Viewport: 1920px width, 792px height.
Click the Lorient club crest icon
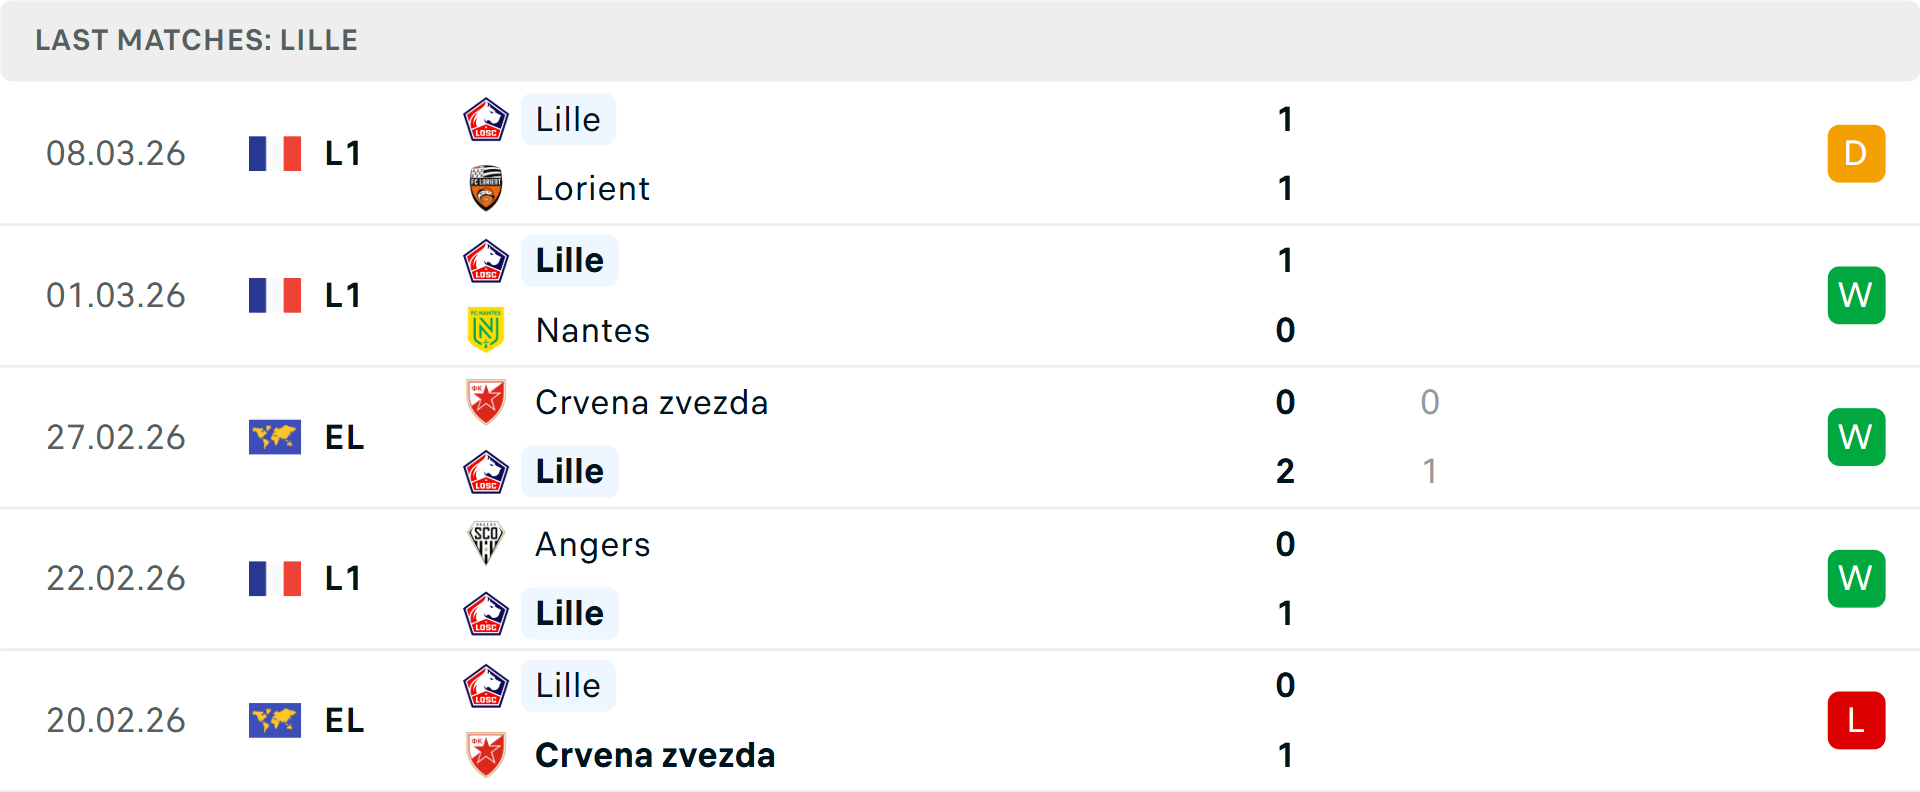pos(486,188)
